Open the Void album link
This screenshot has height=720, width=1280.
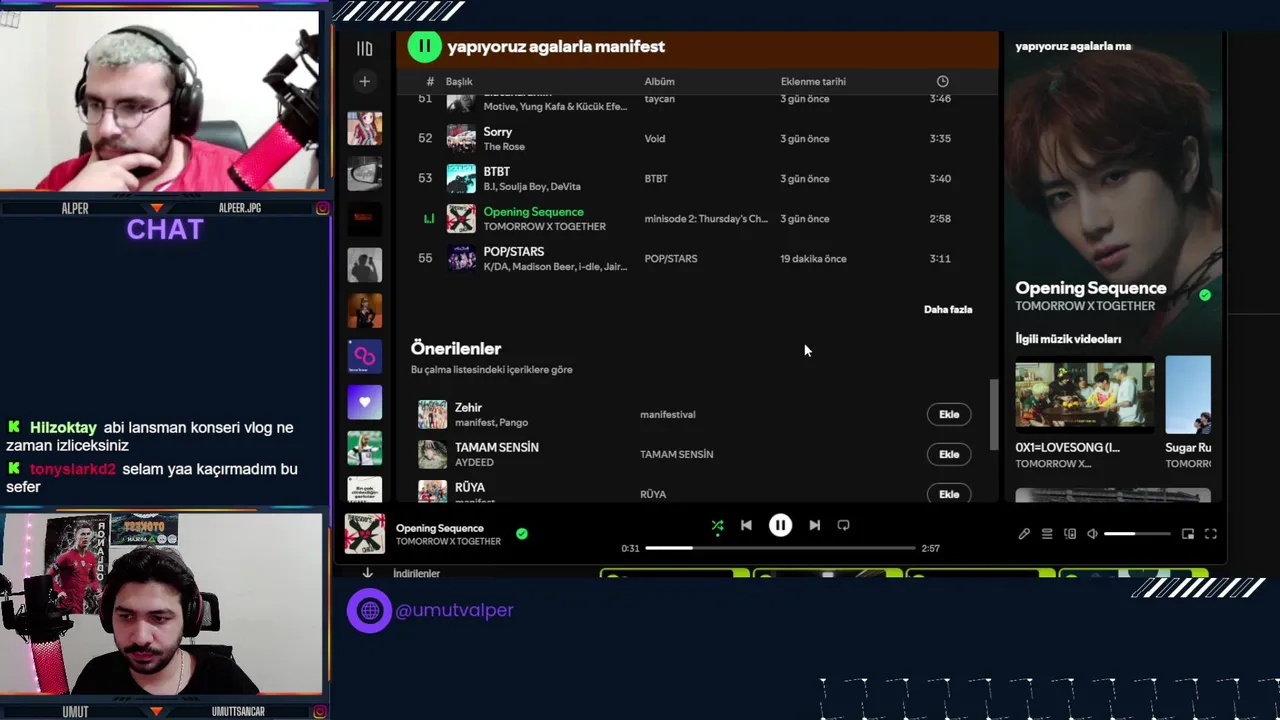click(655, 138)
